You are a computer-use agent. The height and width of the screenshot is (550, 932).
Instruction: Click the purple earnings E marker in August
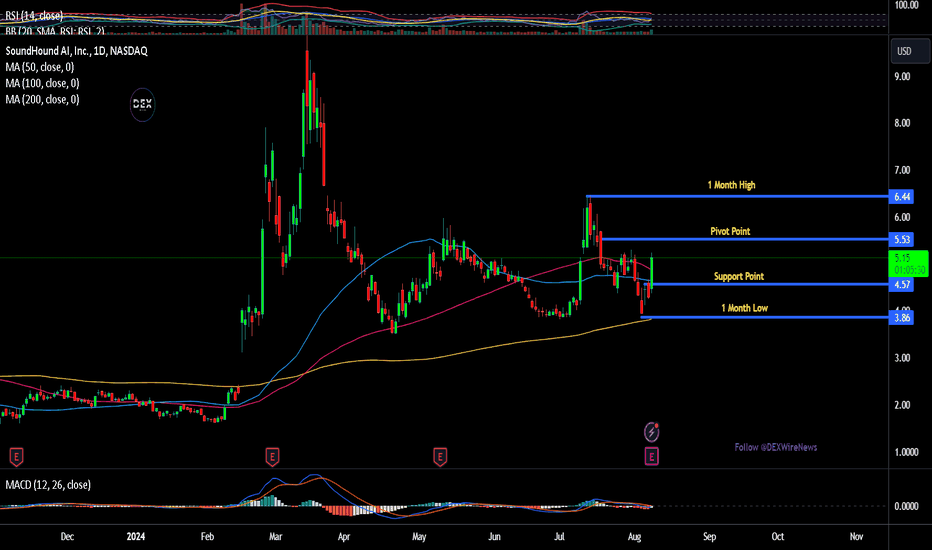651,457
